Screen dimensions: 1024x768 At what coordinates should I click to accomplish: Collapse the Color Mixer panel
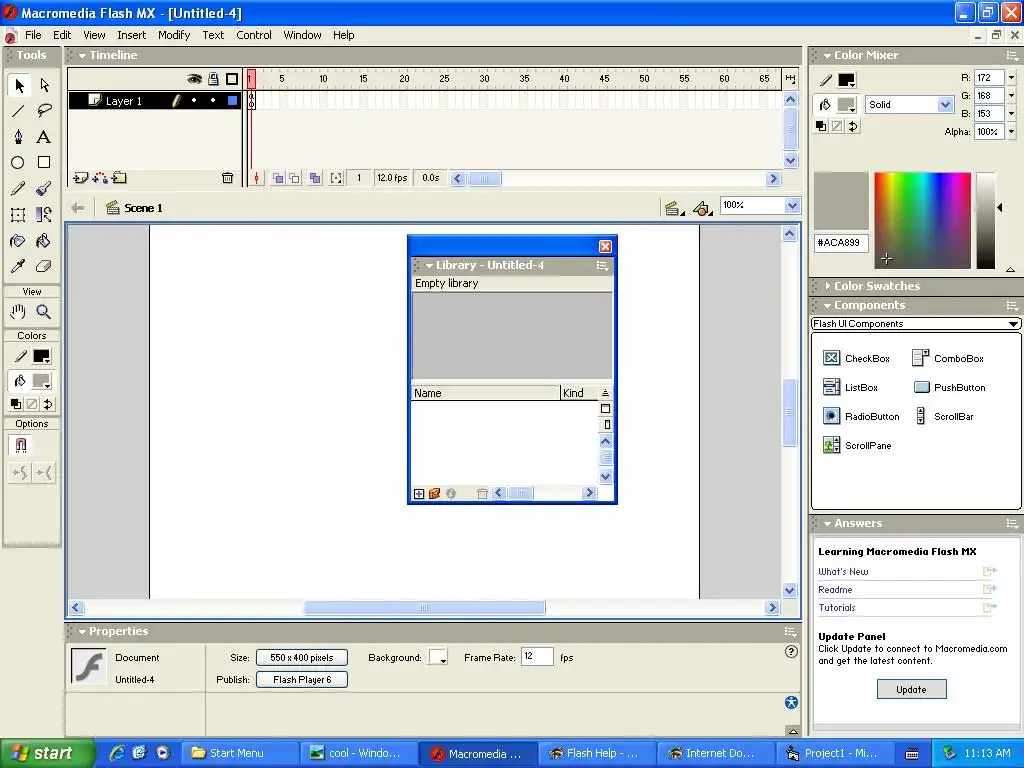(x=827, y=56)
